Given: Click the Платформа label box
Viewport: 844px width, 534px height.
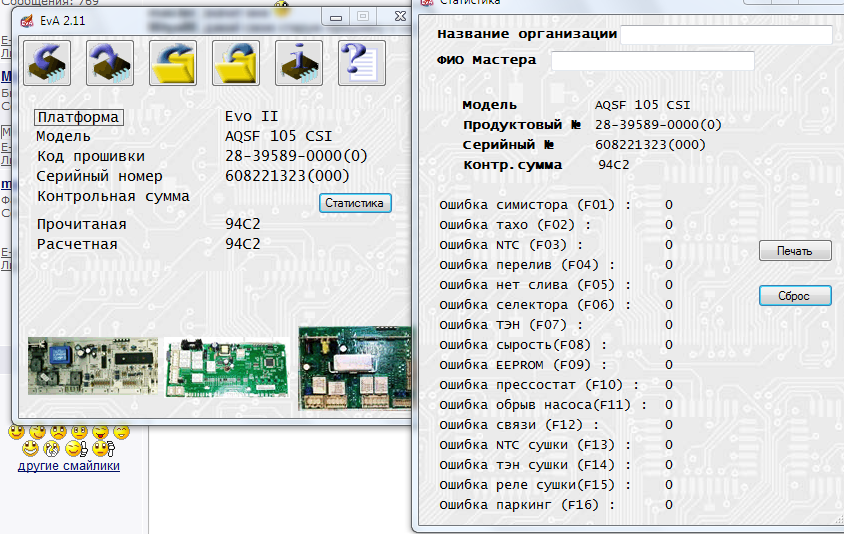Looking at the screenshot, I should point(79,117).
